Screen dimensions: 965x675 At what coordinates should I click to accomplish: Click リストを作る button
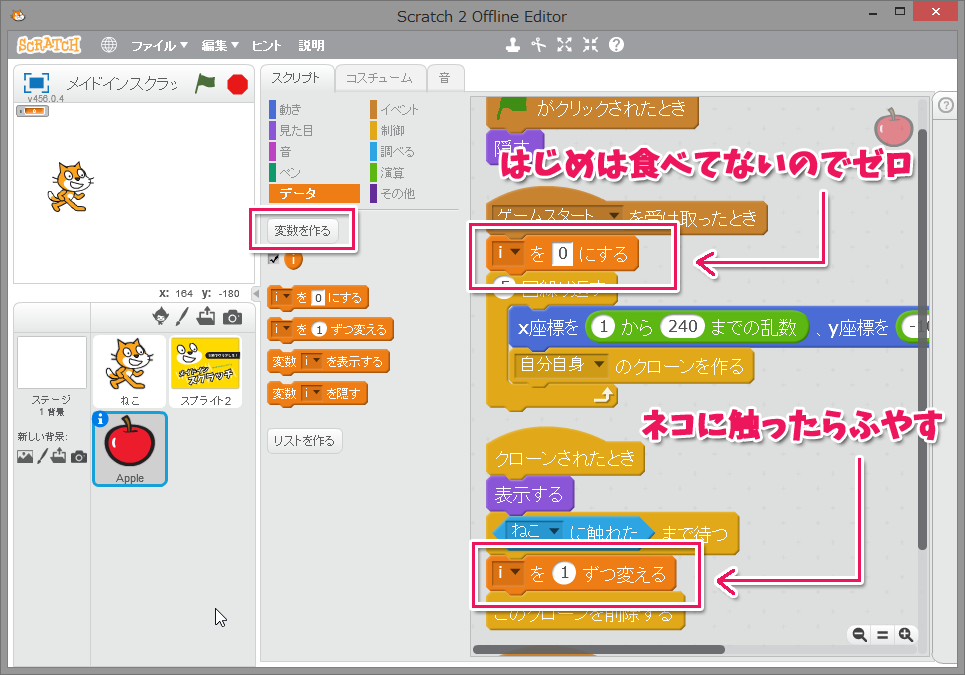tap(305, 441)
